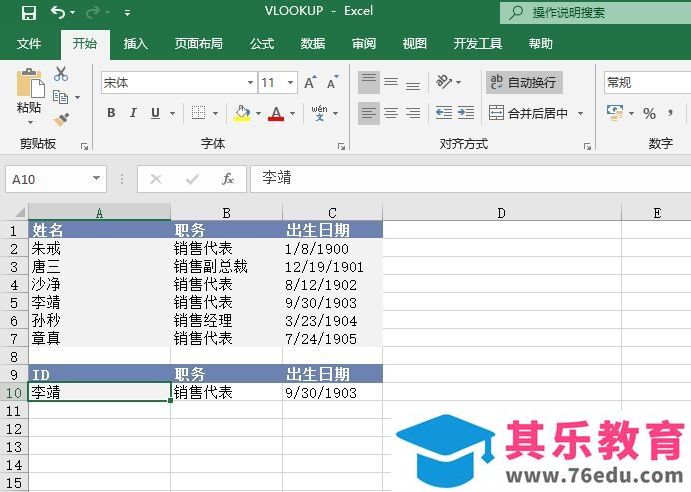Image resolution: width=691 pixels, height=492 pixels.
Task: Switch to the 公式 ribbon tab
Action: tap(262, 43)
